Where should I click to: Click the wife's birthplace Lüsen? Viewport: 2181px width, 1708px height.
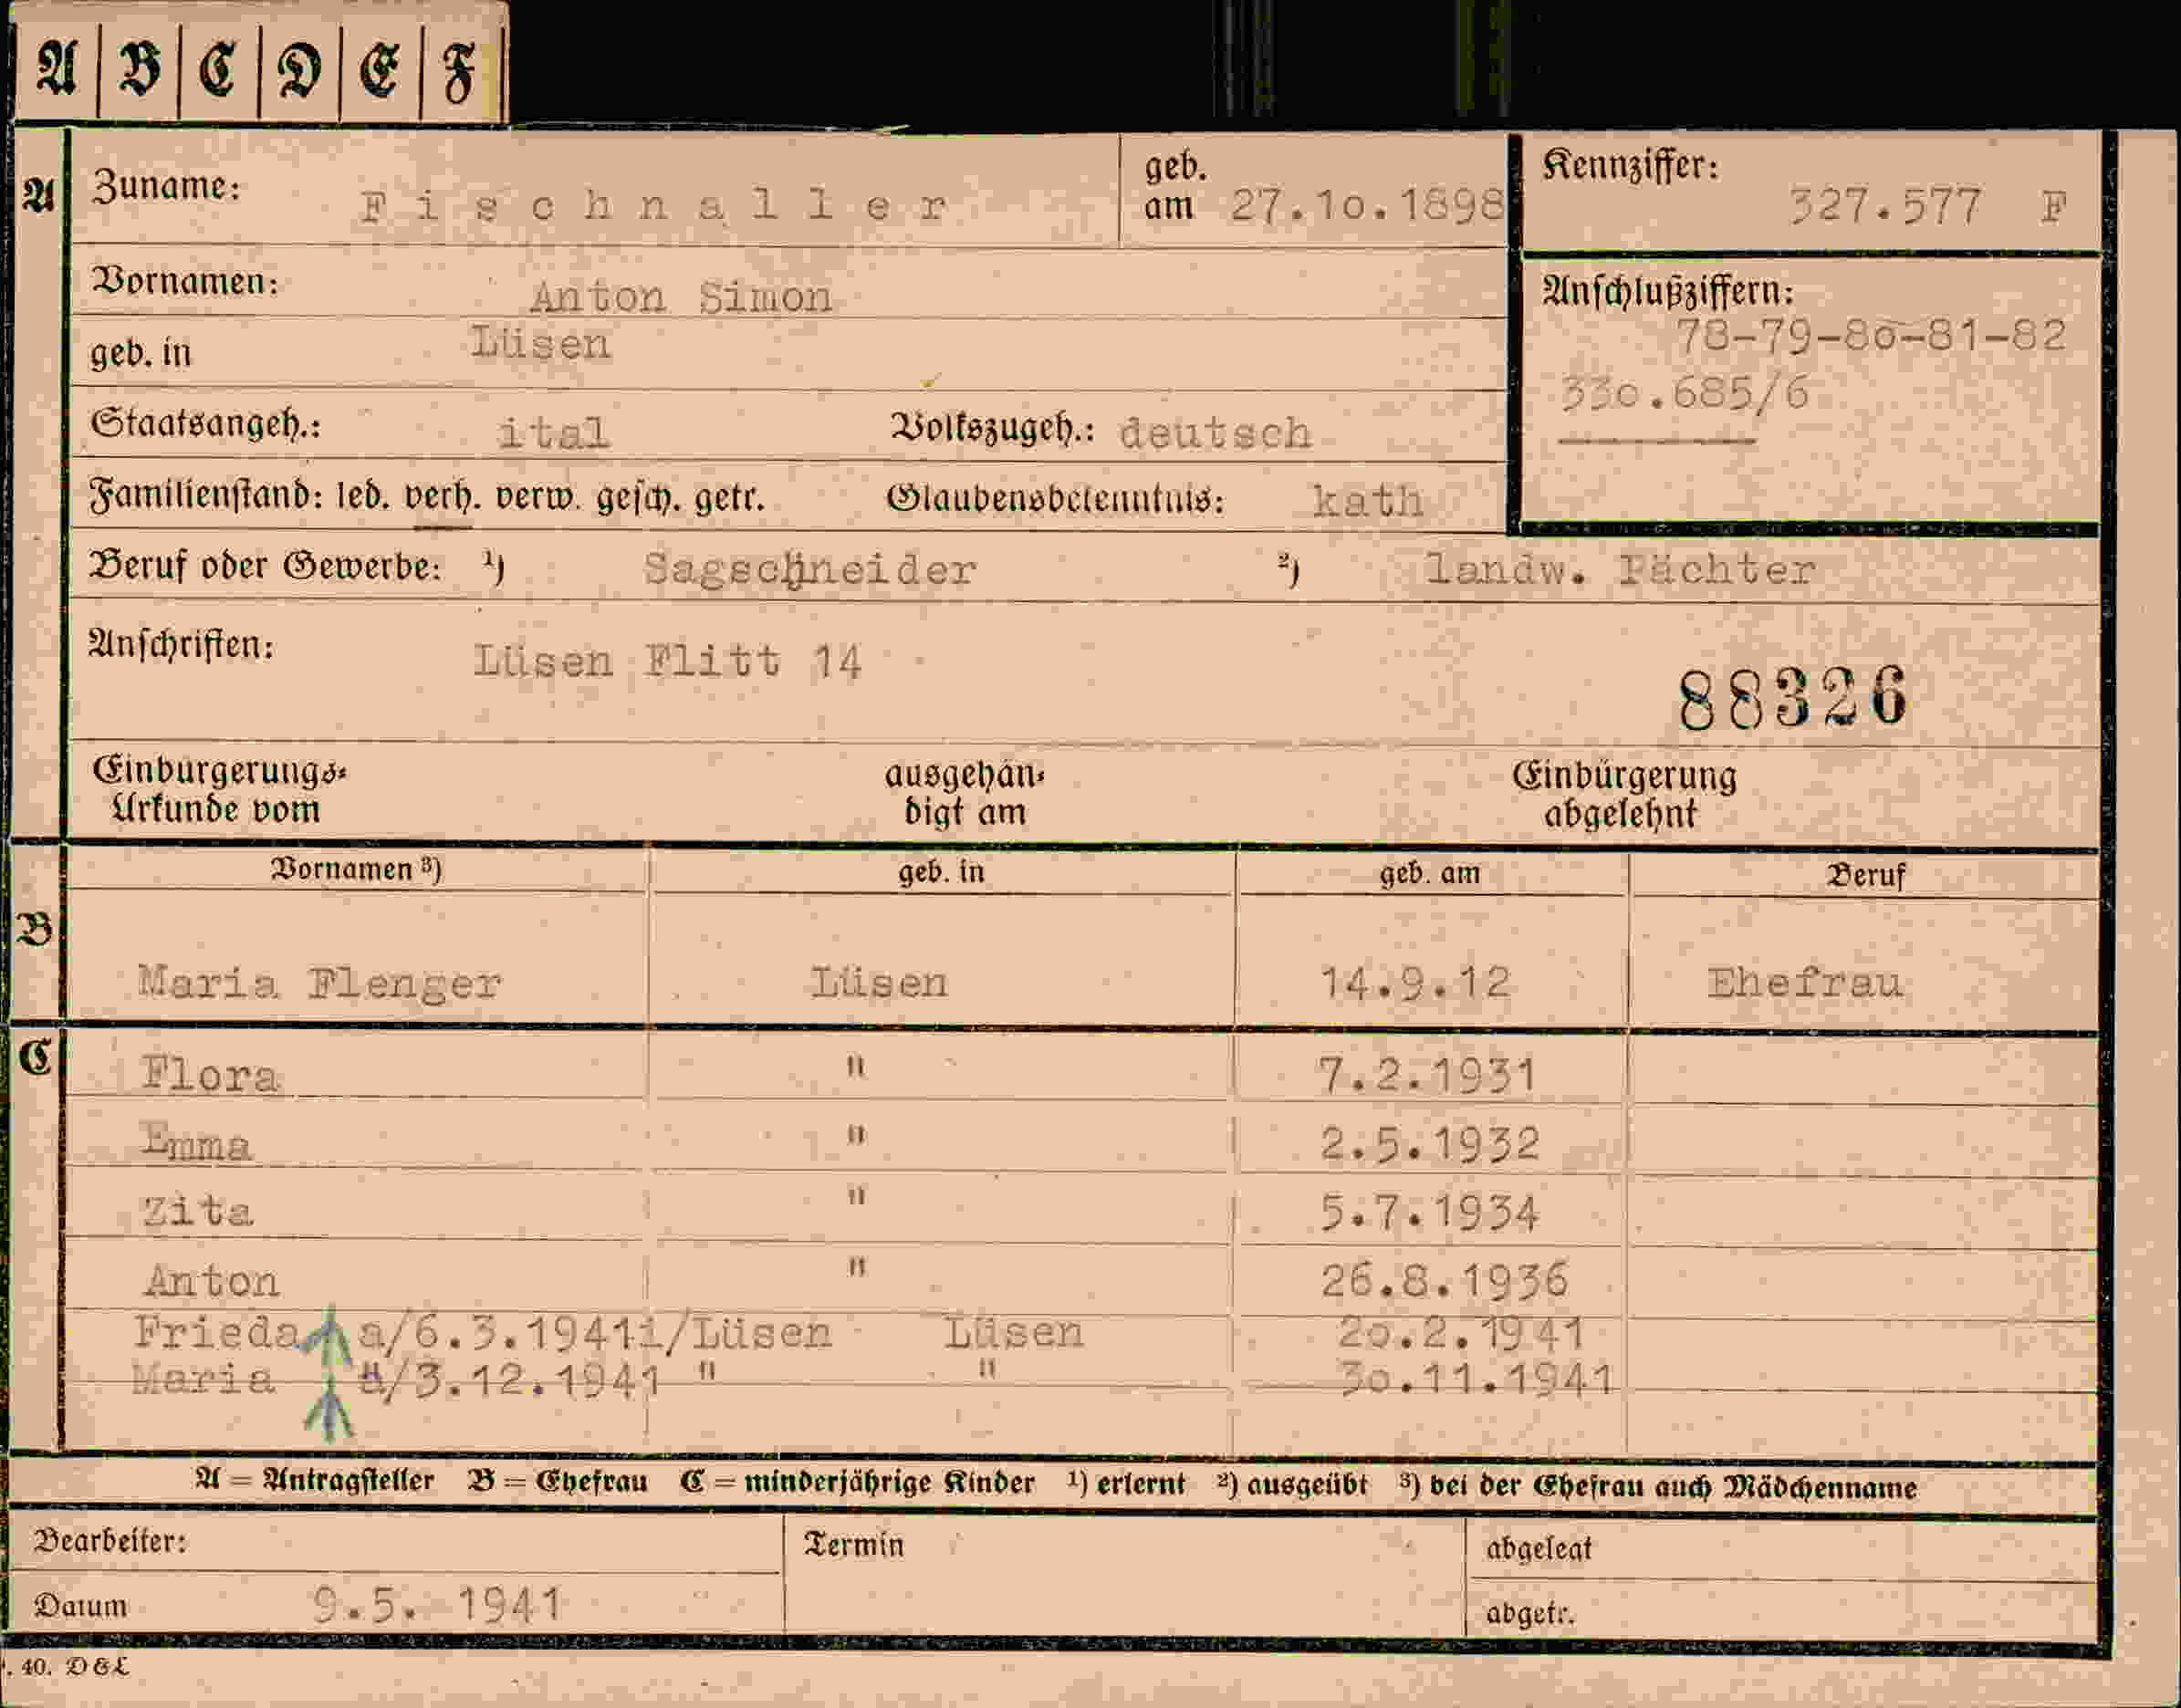coord(878,983)
